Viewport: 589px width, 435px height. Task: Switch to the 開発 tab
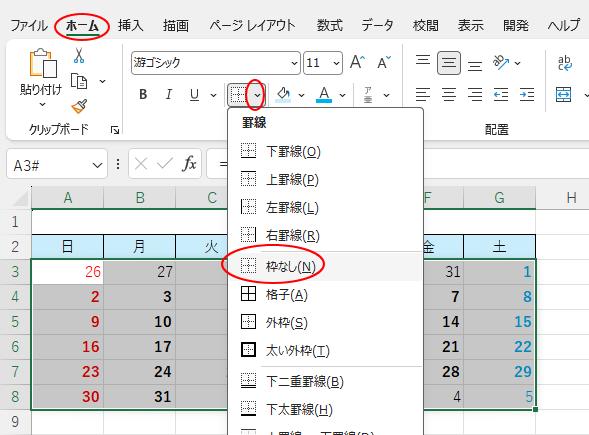[516, 26]
